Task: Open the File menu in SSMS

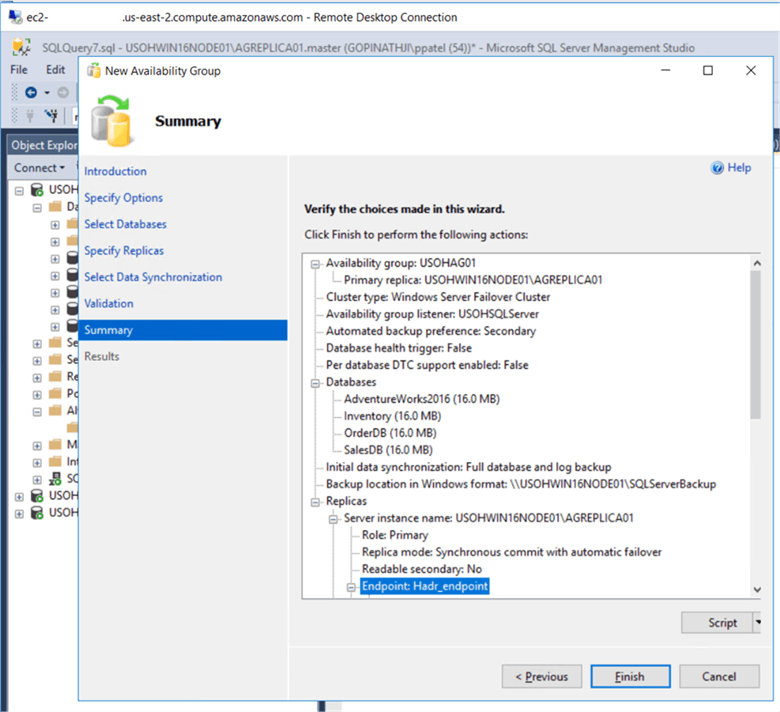Action: tap(19, 70)
